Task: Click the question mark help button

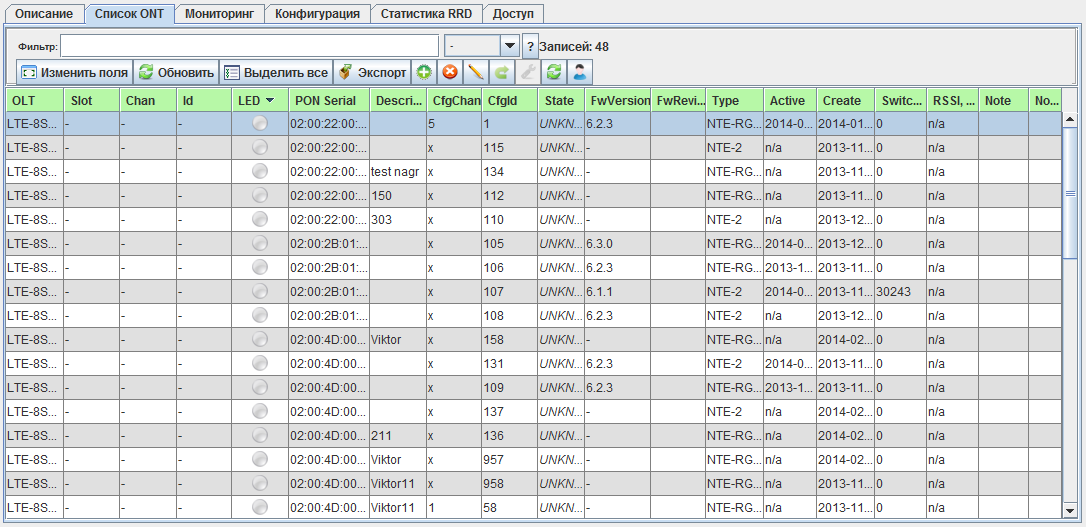Action: (530, 46)
